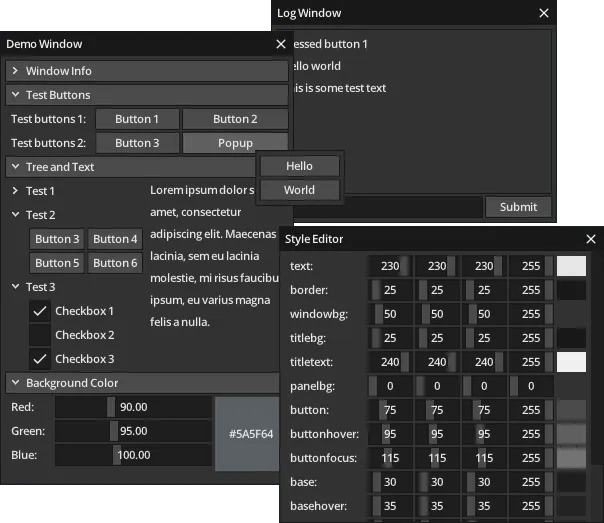Click the text row color swatch

pos(571,266)
